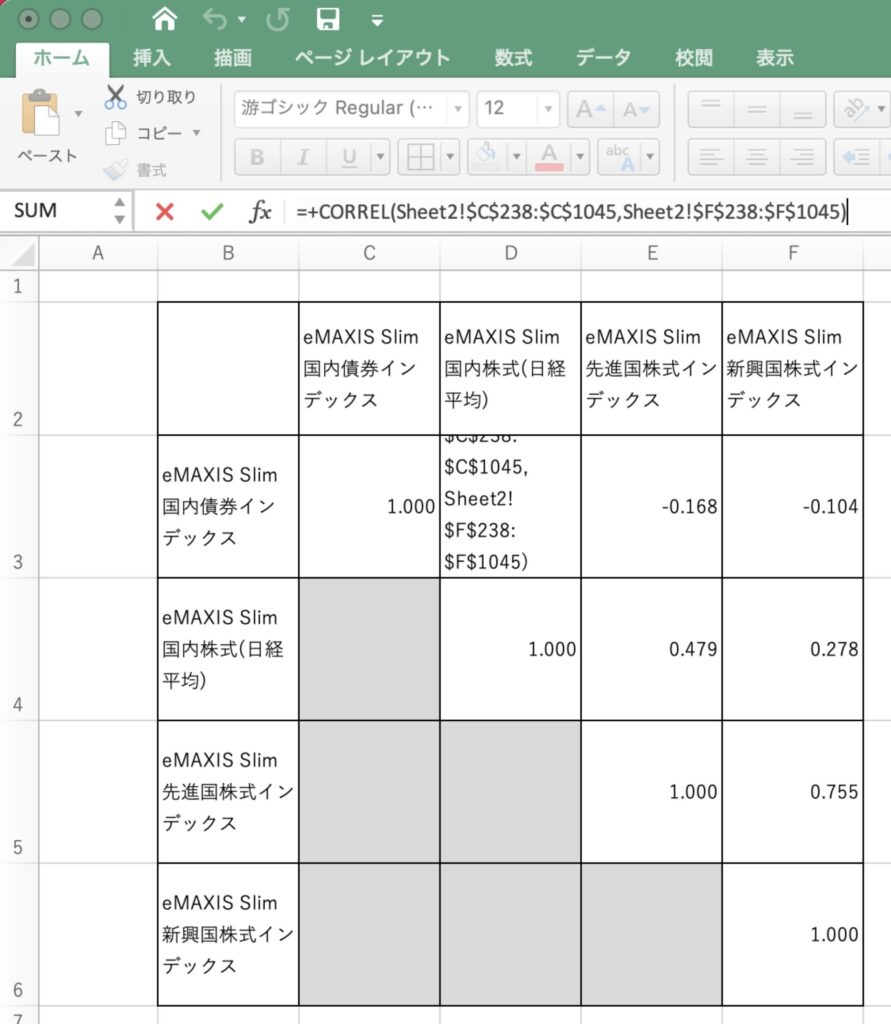Click the cell with value 0.278
Image resolution: width=891 pixels, height=1024 pixels.
792,649
